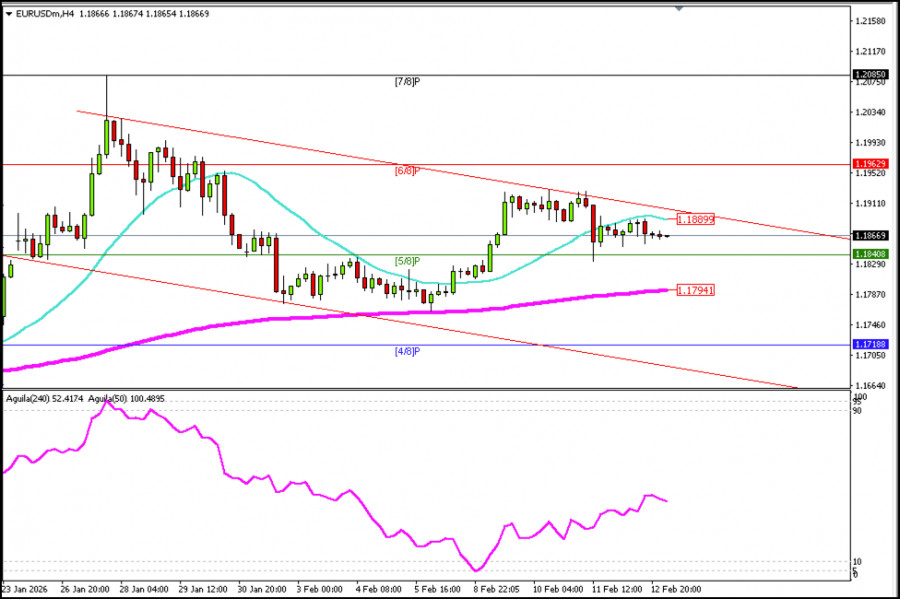Click the 1.17460 price scale value
Screen dimensions: 900x599
coord(871,325)
